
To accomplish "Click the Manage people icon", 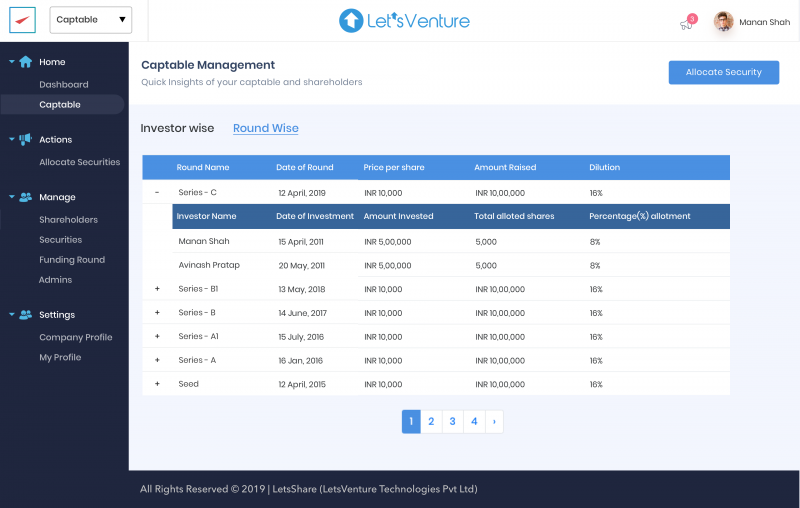I will click(x=26, y=197).
